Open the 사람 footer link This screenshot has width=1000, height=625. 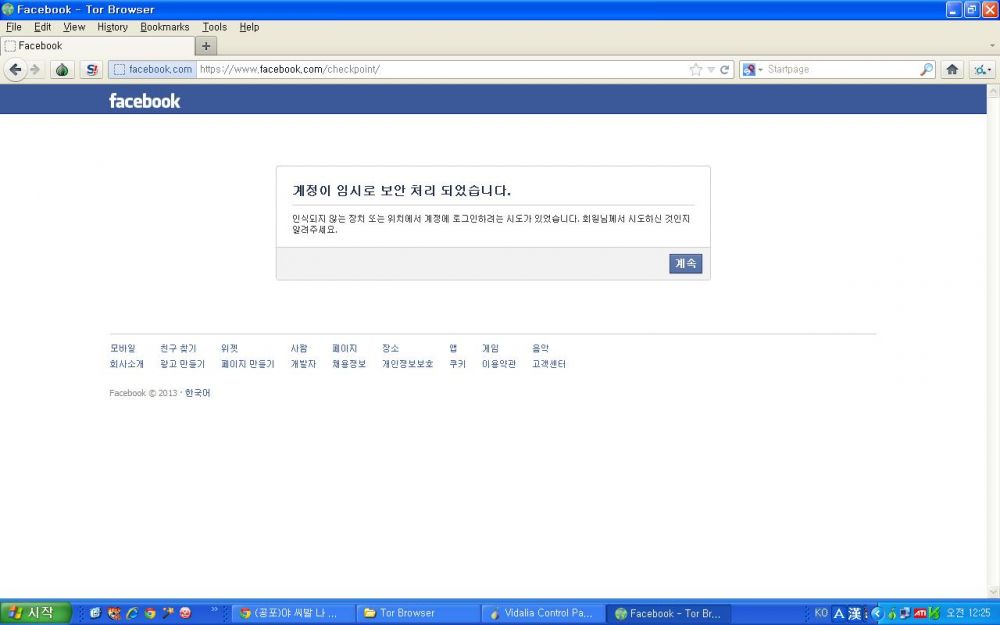[298, 348]
